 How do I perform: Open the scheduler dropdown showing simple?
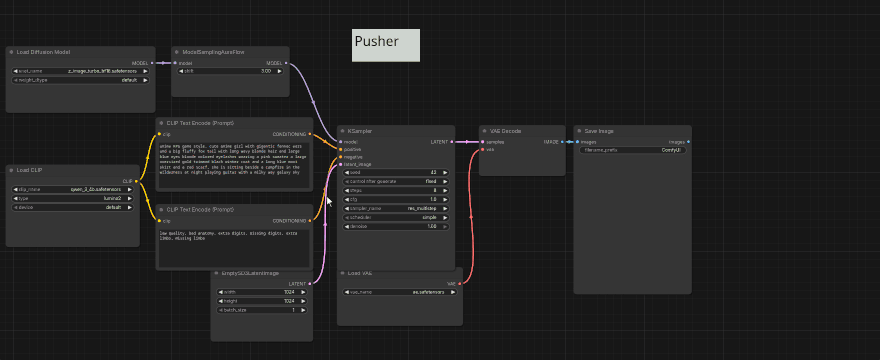396,217
